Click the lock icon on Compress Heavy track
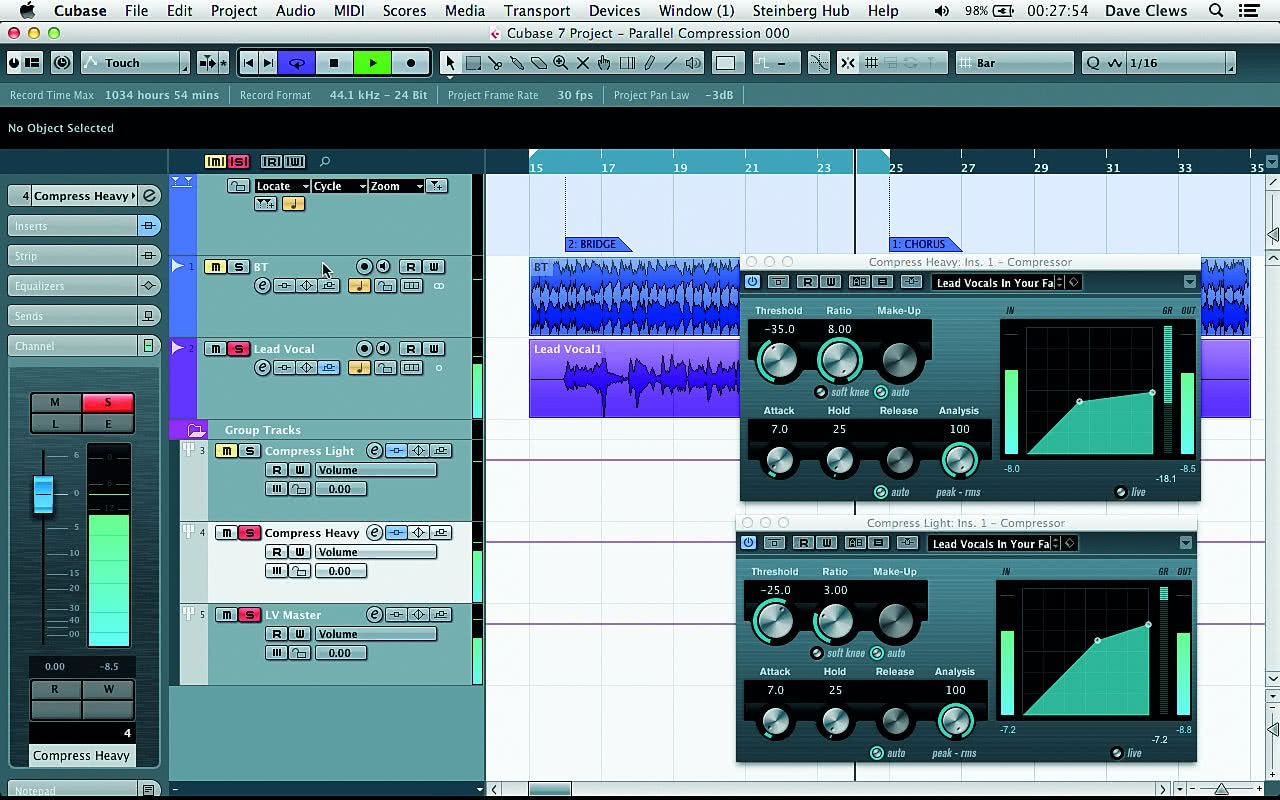The width and height of the screenshot is (1280, 800). (x=299, y=571)
